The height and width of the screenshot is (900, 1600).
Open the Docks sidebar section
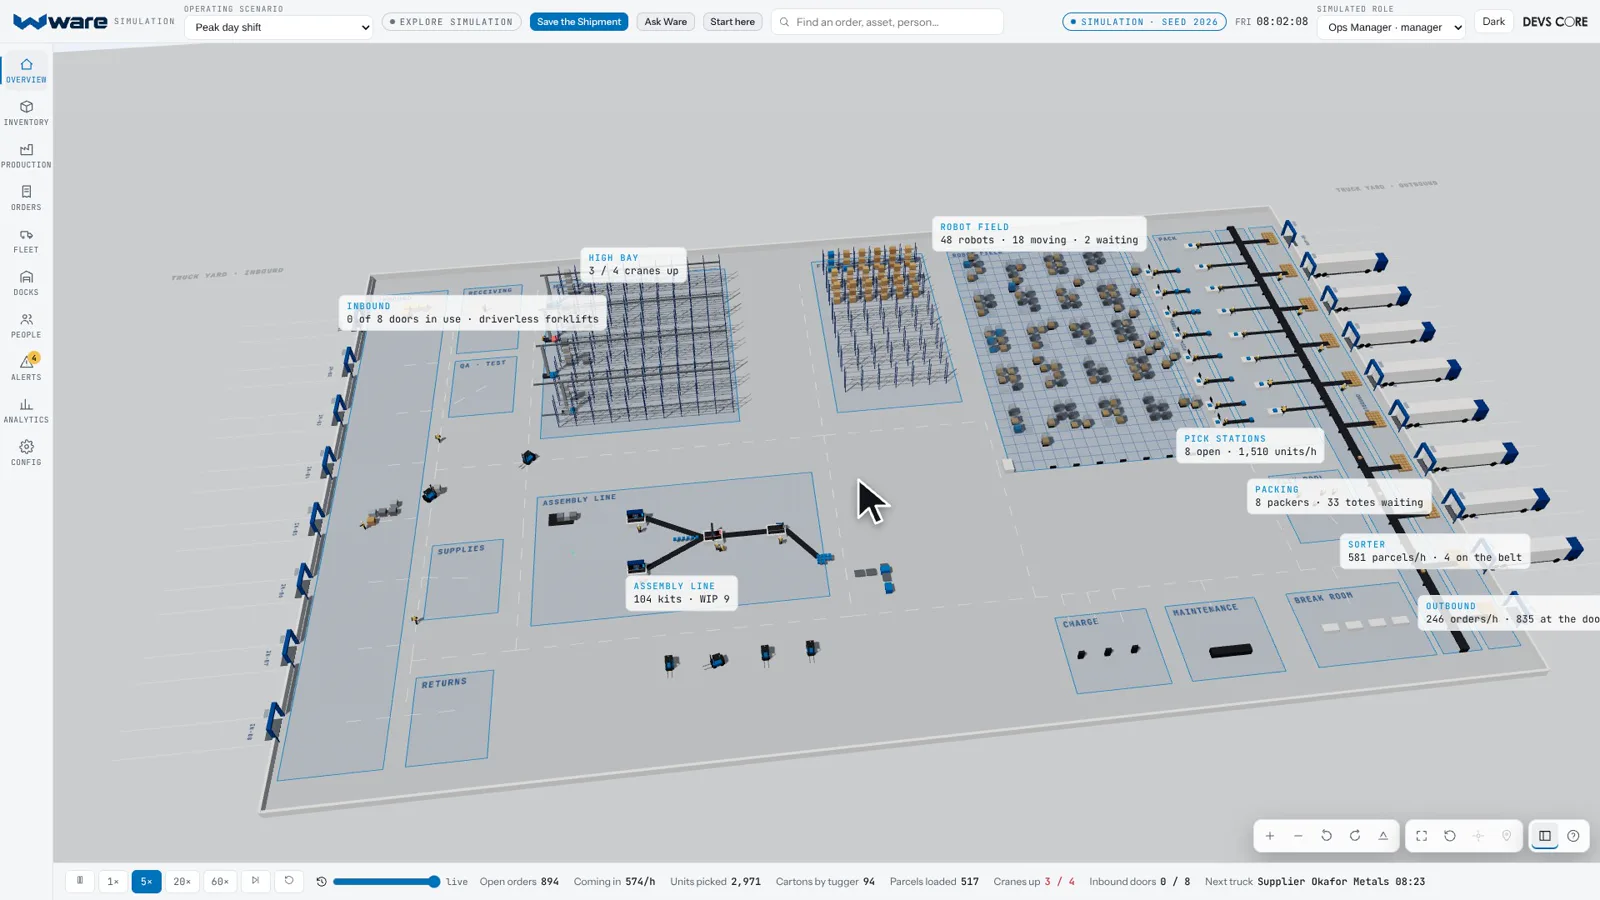[x=26, y=283]
